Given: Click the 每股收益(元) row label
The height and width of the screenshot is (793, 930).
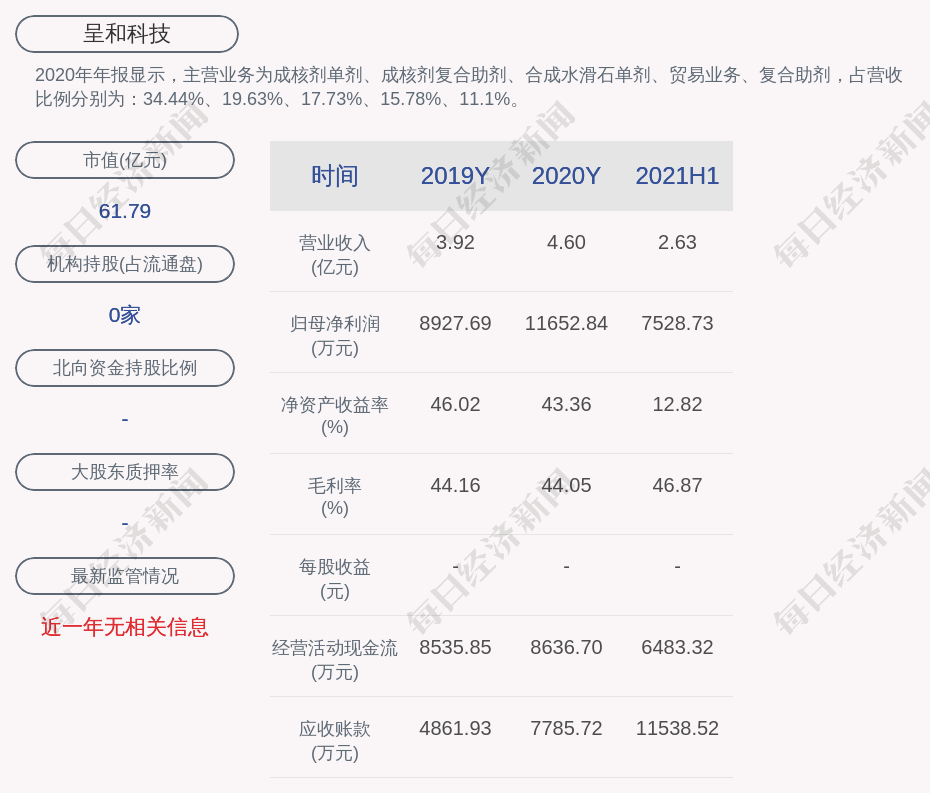Looking at the screenshot, I should point(335,579).
